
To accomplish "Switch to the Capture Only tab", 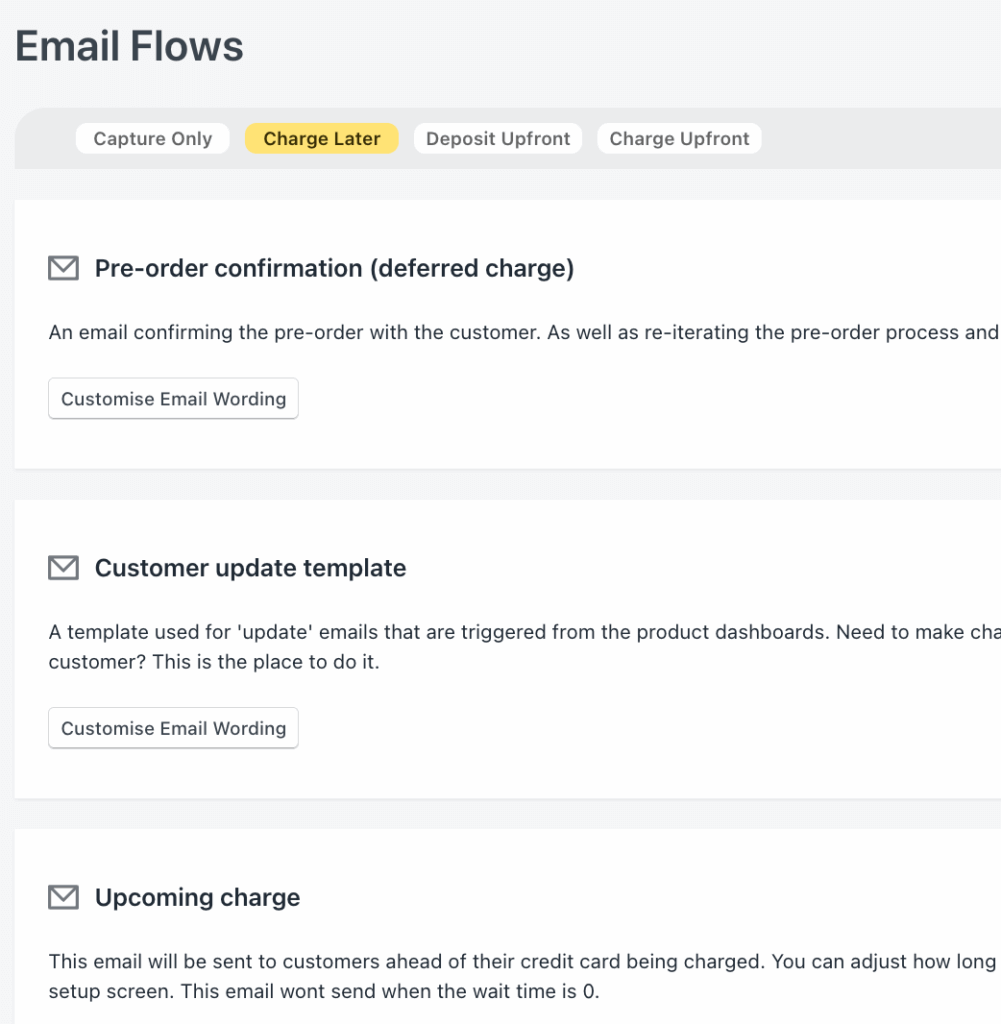I will [152, 139].
